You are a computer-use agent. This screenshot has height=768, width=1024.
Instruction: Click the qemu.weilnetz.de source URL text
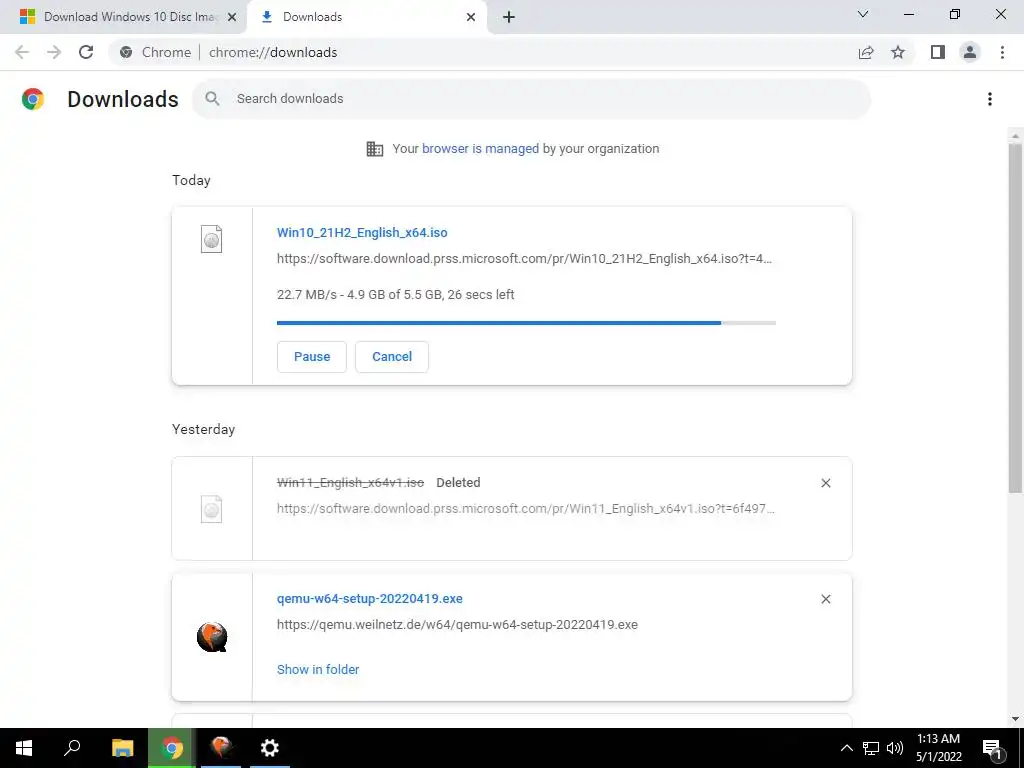tap(457, 625)
